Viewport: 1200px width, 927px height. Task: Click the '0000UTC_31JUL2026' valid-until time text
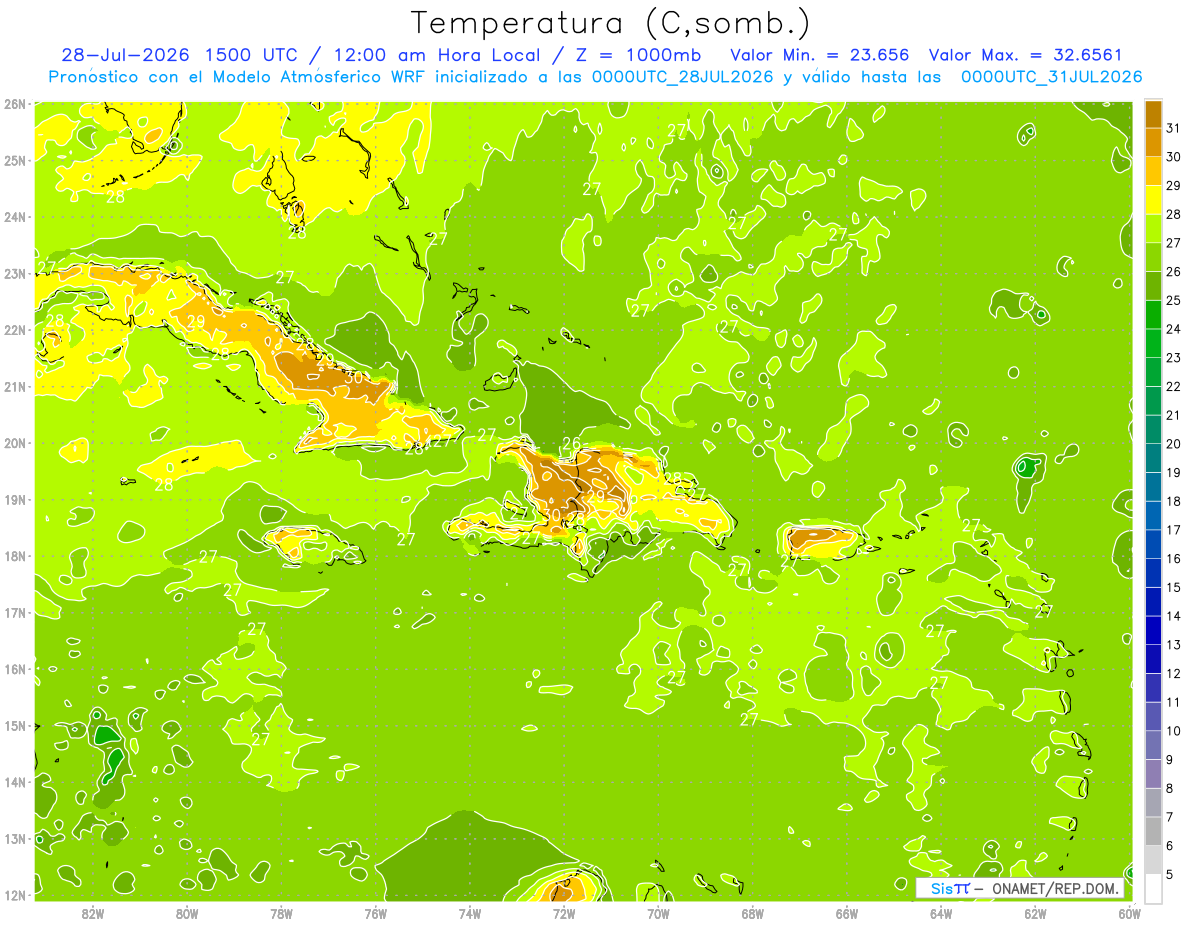[1051, 76]
